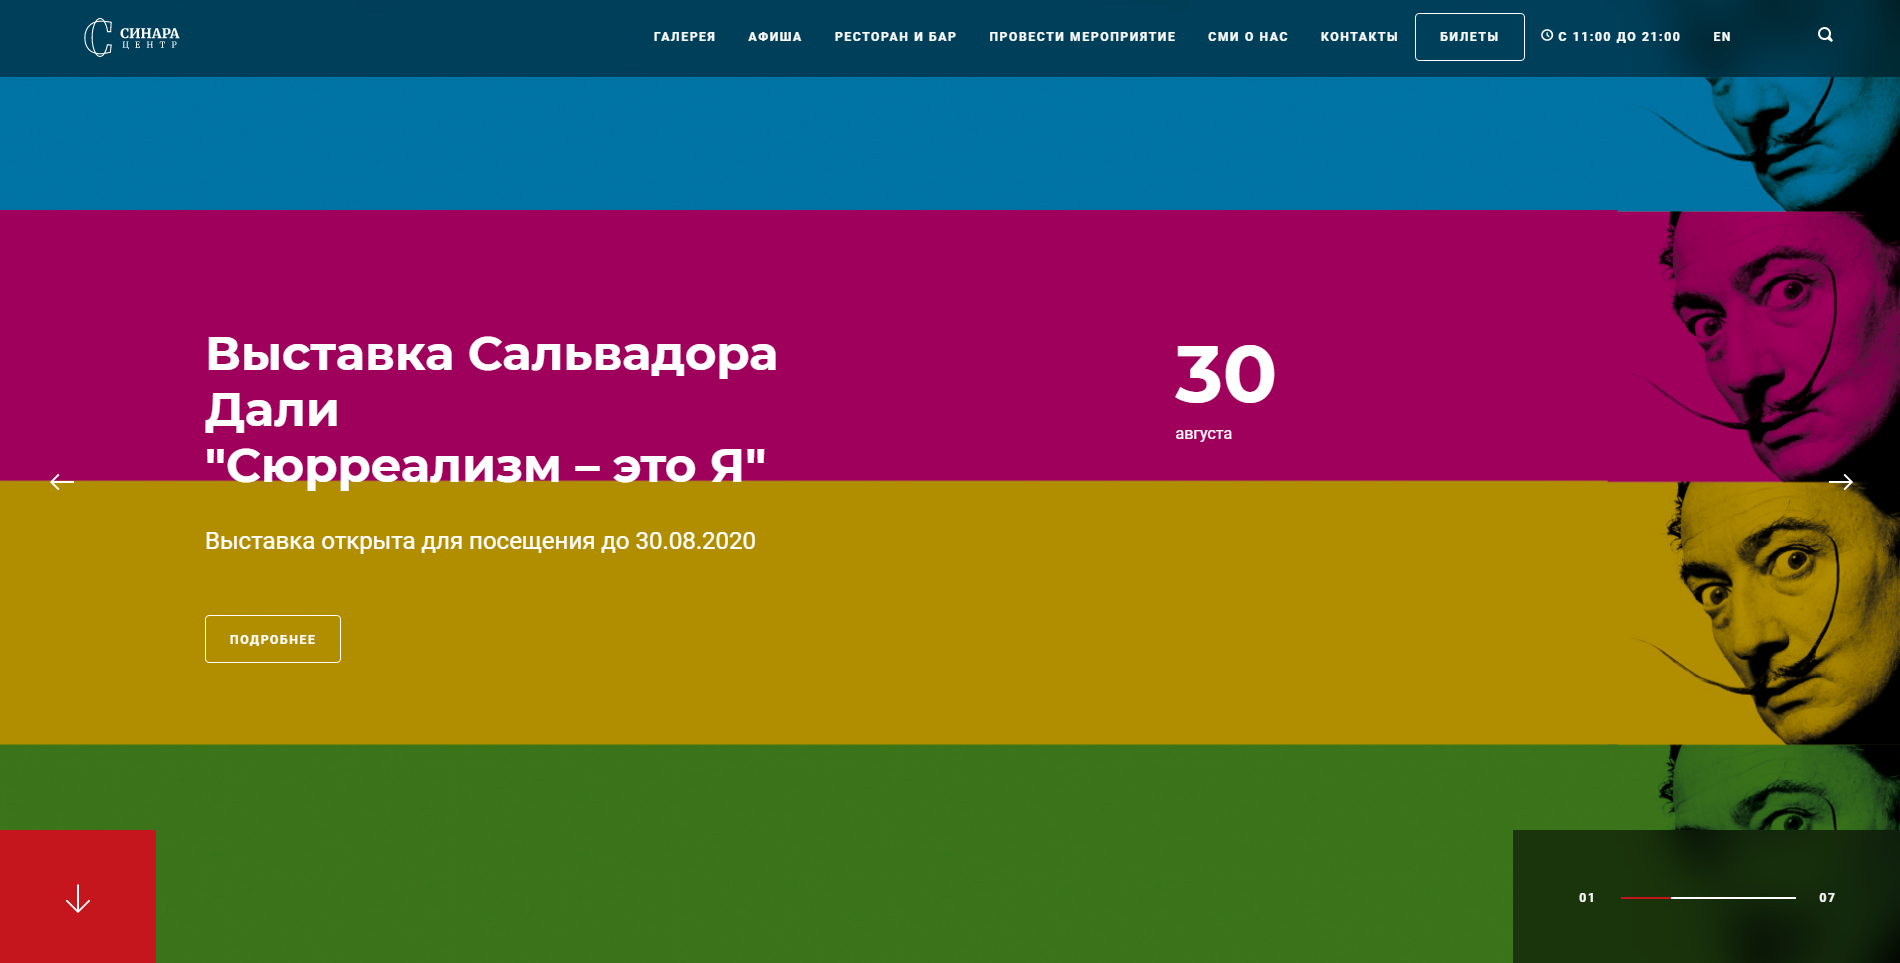Click the red scroll-down arrow box
Image resolution: width=1900 pixels, height=963 pixels.
78,897
